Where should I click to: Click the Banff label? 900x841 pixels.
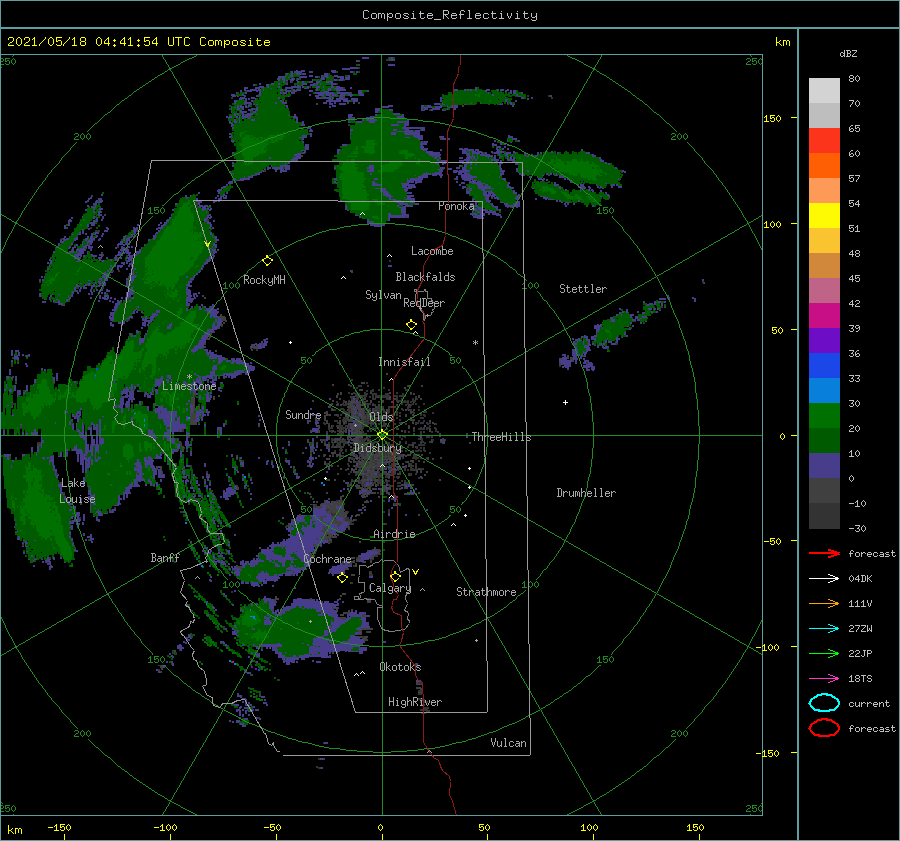[165, 558]
